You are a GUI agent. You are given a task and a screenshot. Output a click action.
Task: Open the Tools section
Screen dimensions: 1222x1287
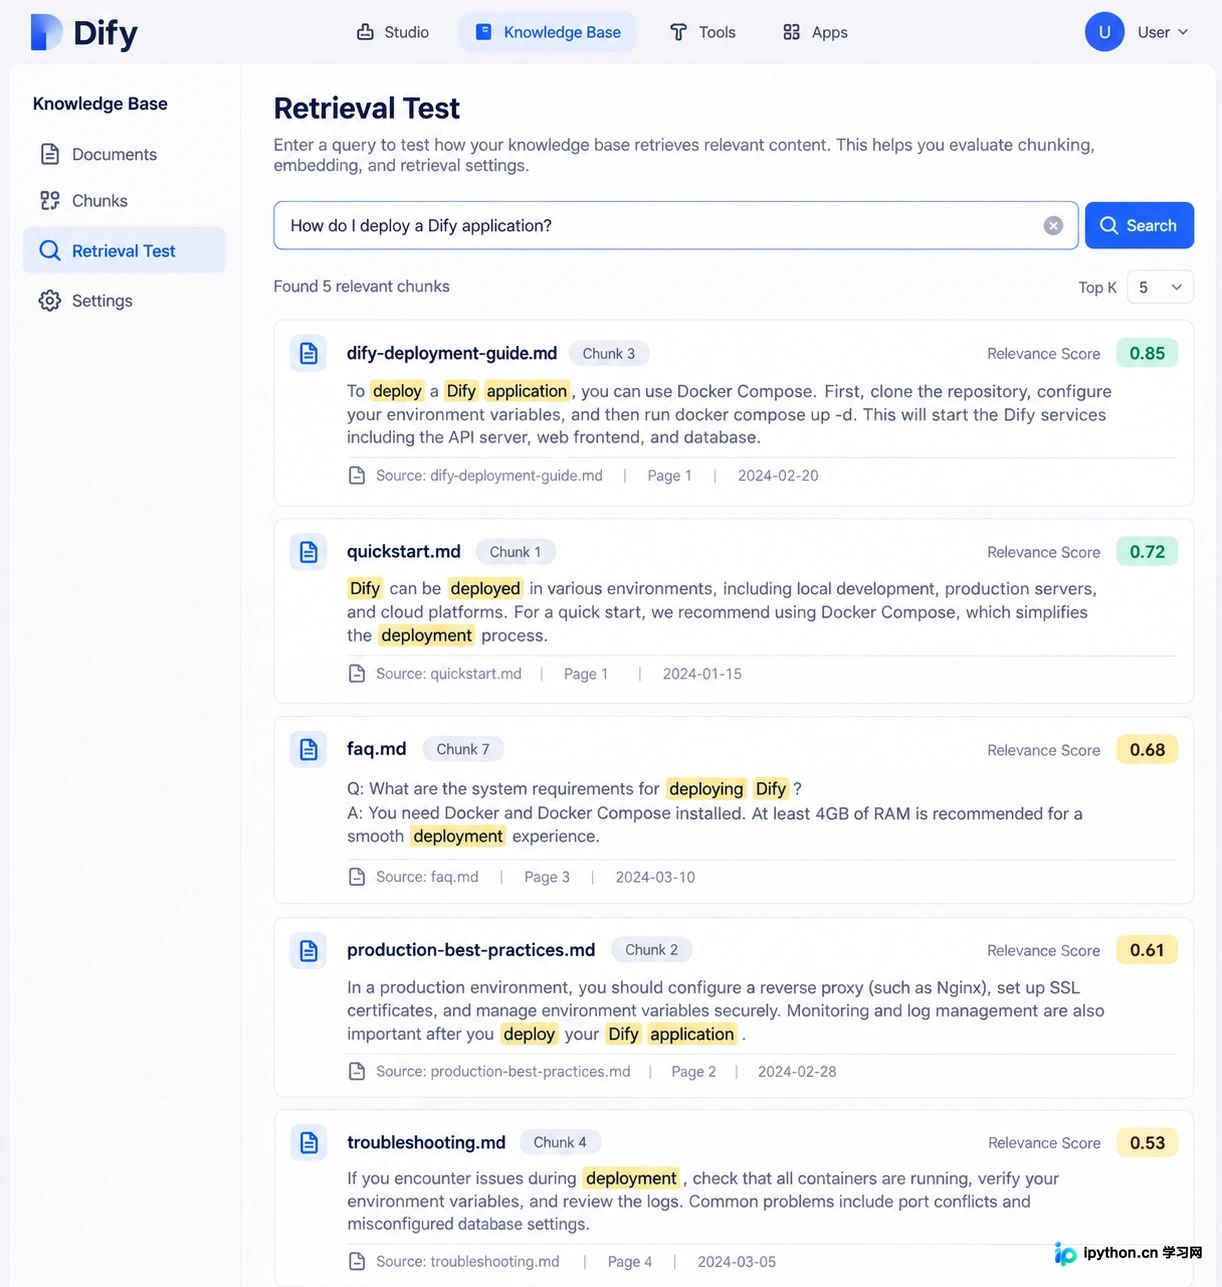pyautogui.click(x=703, y=32)
